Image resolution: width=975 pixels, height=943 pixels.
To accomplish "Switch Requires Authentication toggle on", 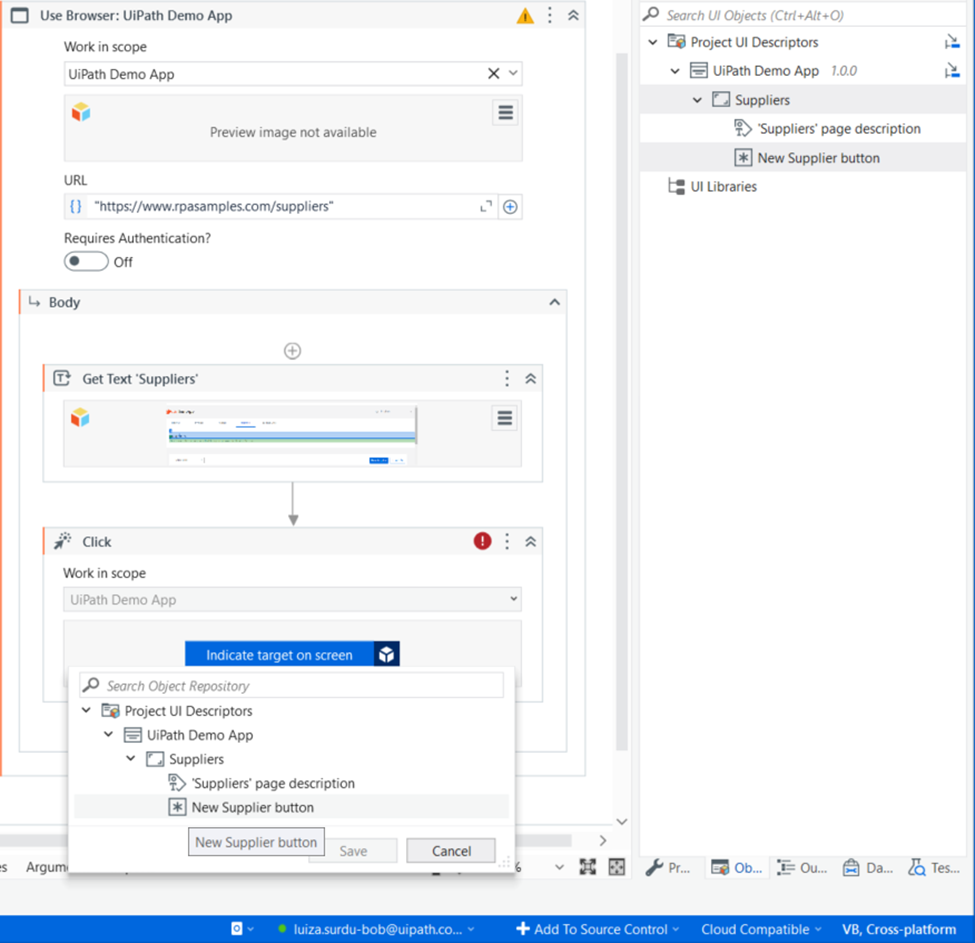I will click(x=85, y=261).
